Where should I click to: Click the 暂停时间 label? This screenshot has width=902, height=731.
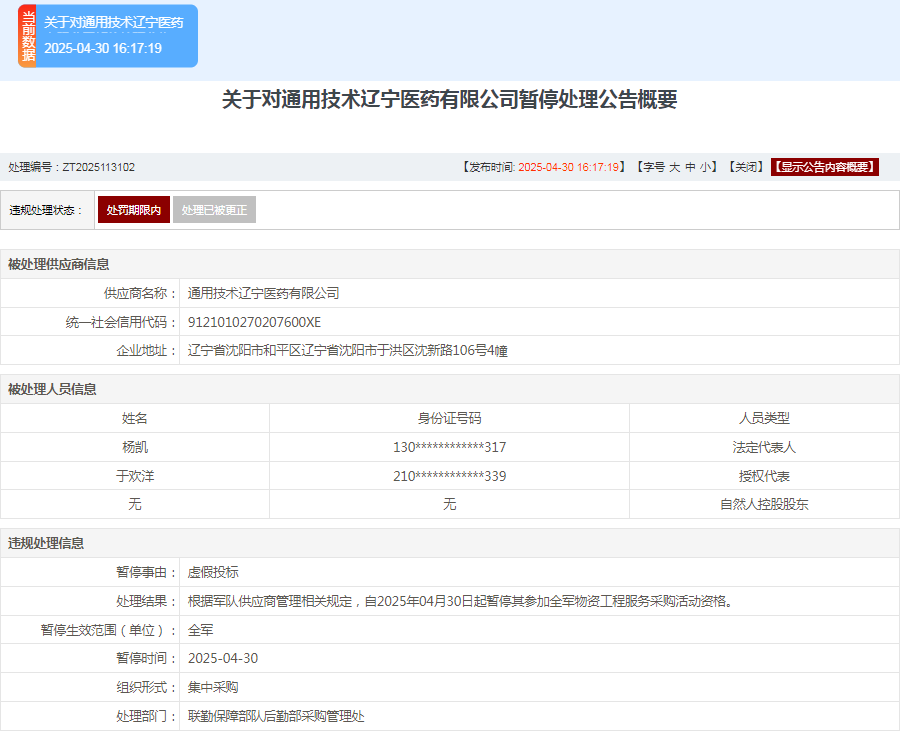click(x=146, y=659)
